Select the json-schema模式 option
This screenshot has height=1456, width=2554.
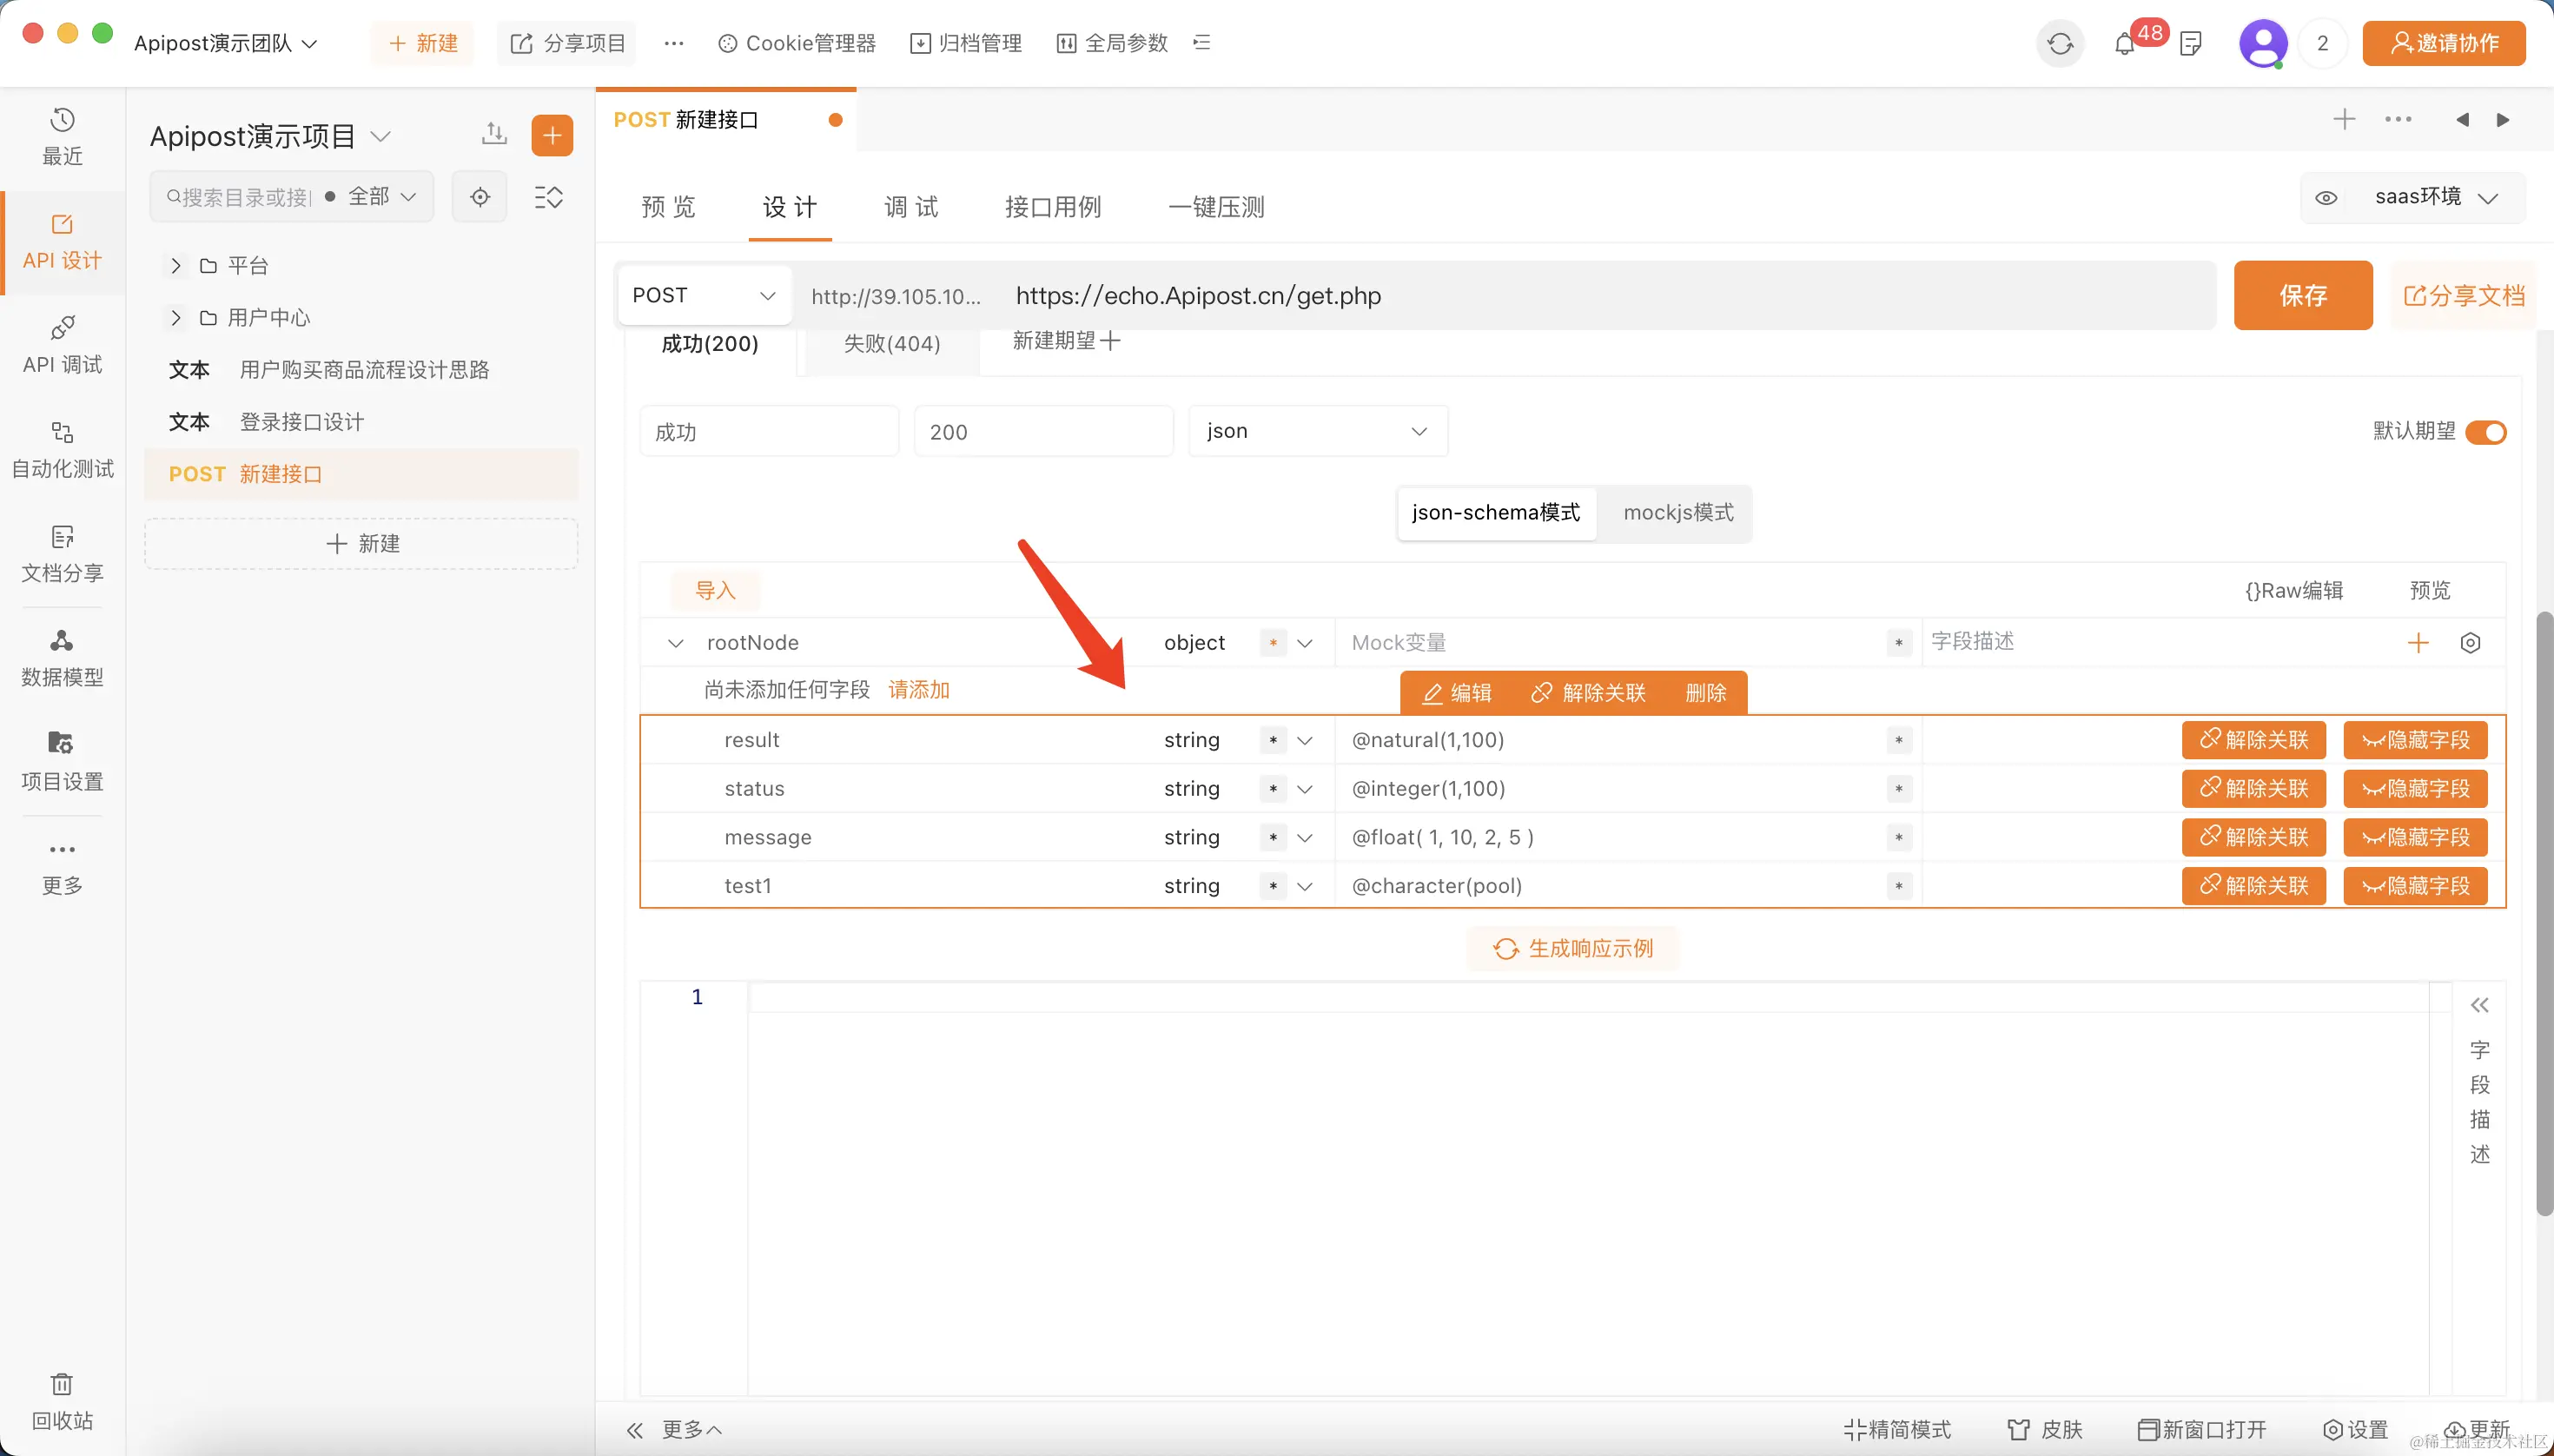(x=1496, y=513)
